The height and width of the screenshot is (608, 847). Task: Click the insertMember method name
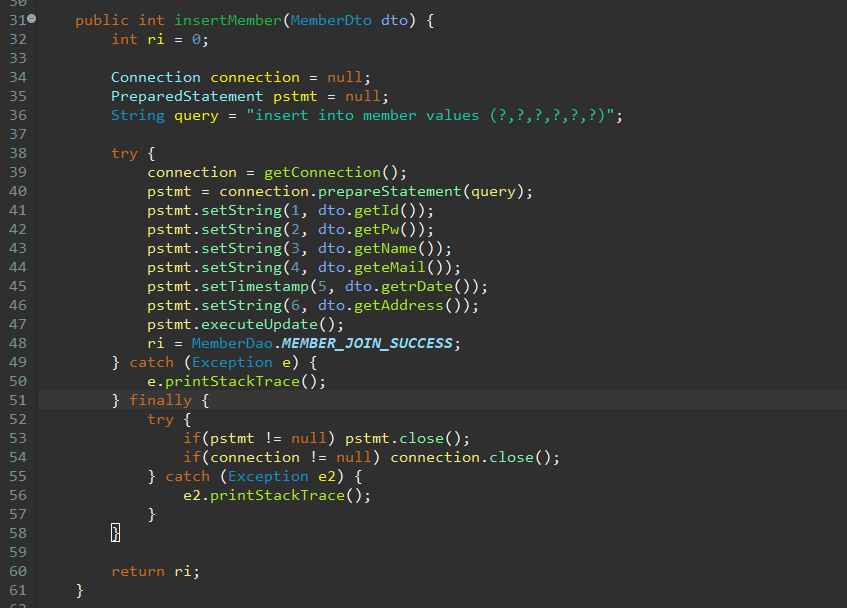tap(227, 21)
